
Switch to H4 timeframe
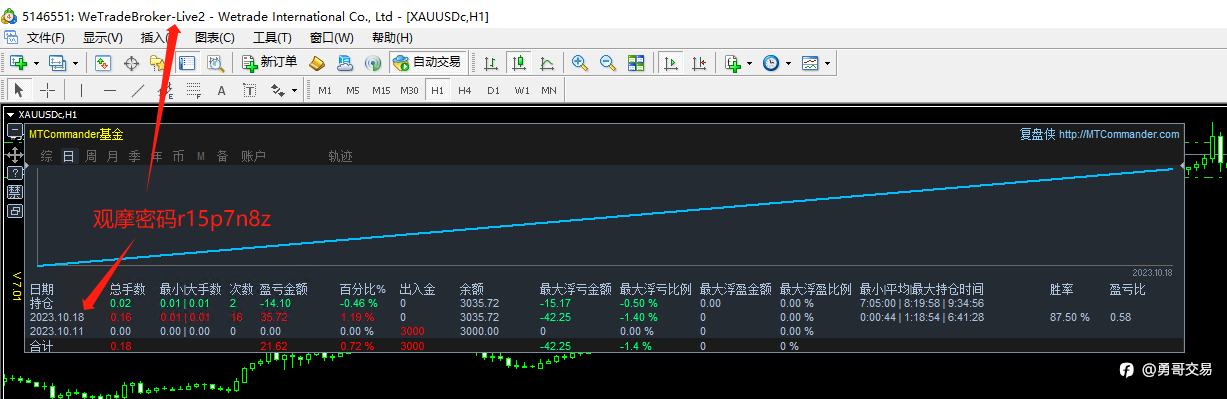point(465,90)
